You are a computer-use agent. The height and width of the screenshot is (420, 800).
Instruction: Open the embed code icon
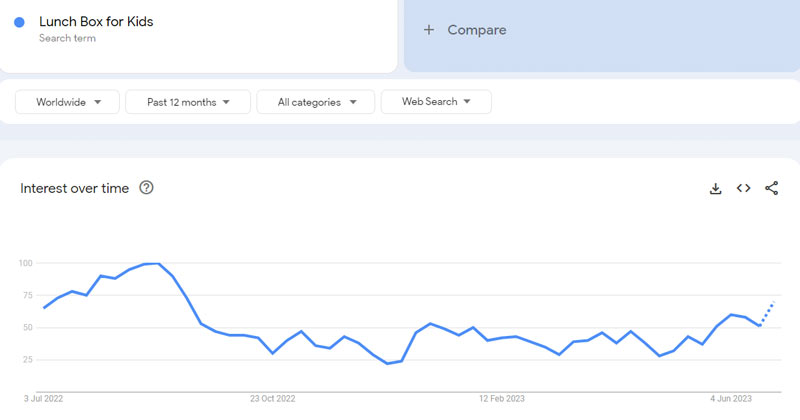tap(744, 188)
